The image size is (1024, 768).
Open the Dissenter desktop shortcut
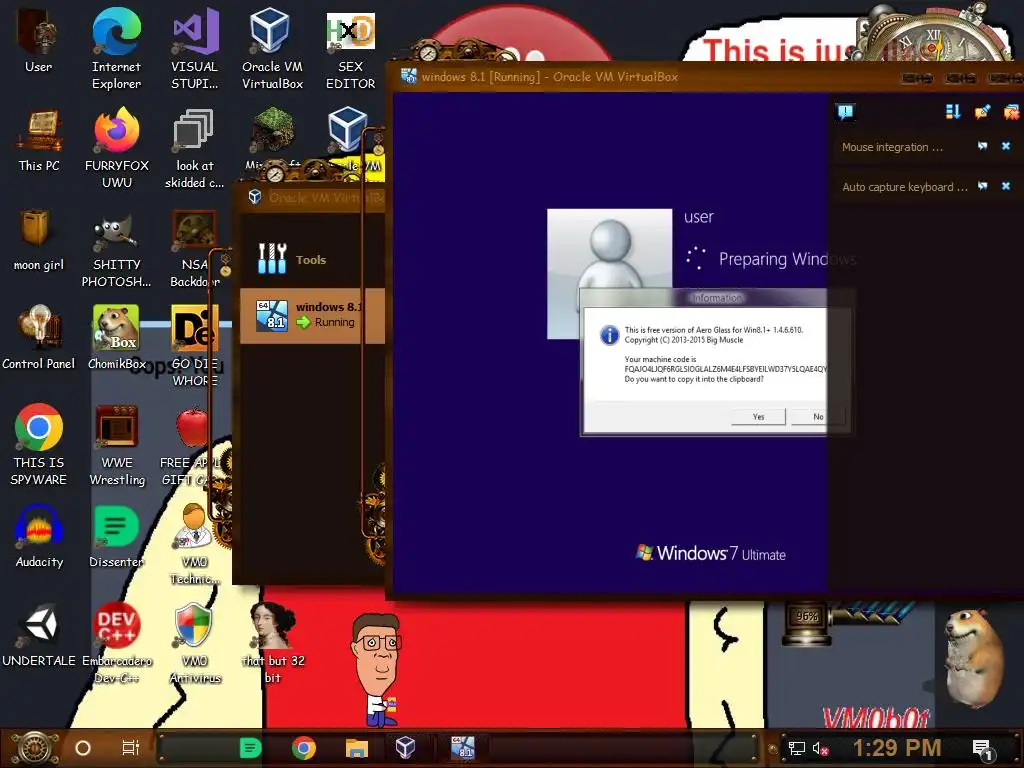[x=117, y=537]
